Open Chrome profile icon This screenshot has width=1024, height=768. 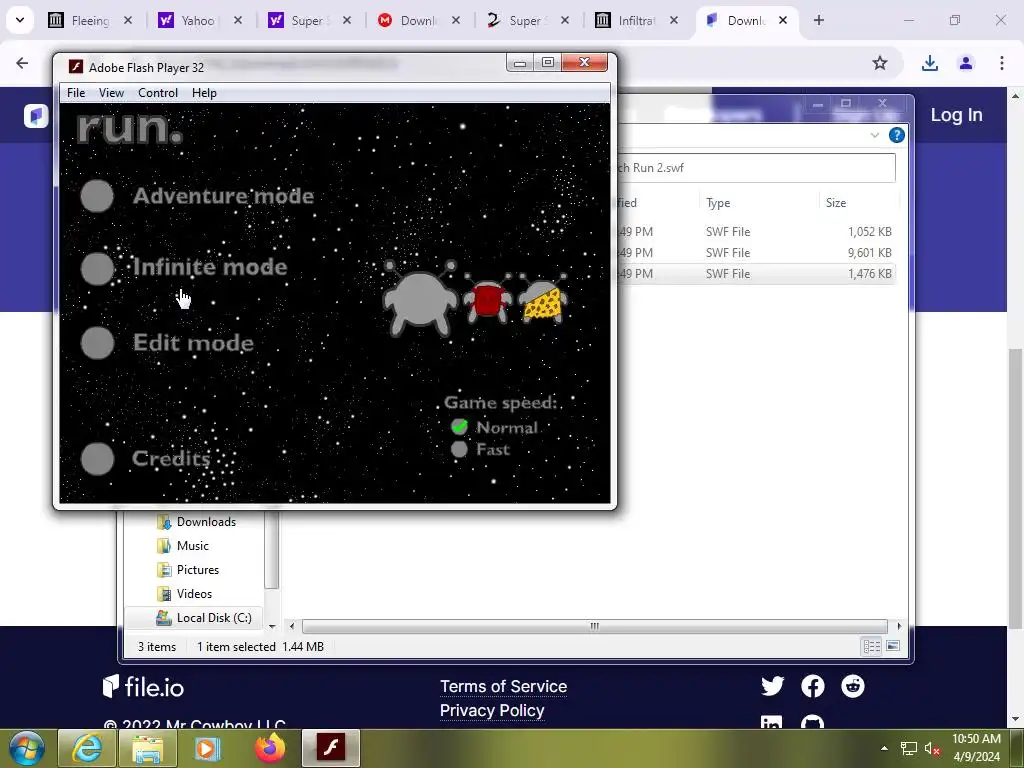point(966,63)
